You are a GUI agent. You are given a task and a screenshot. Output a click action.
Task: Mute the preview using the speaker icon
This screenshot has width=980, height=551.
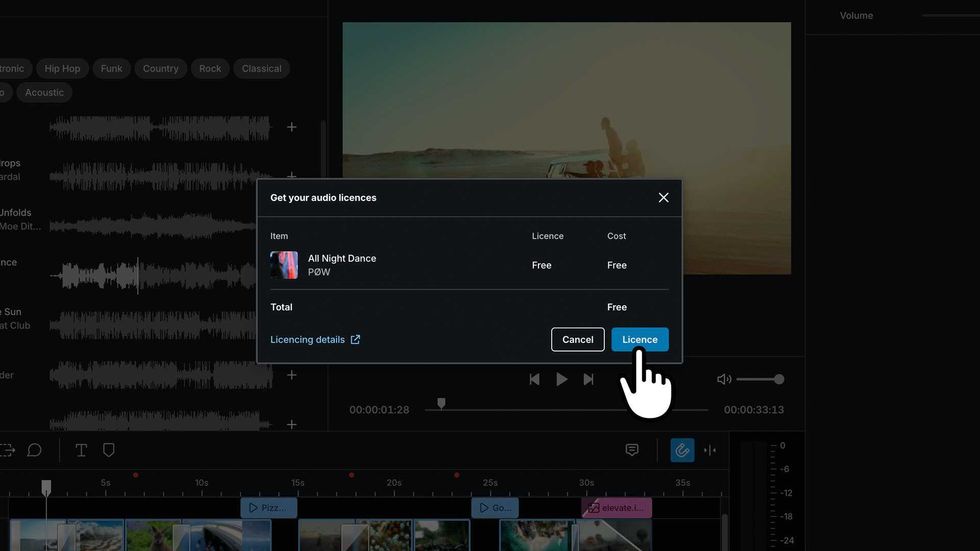[724, 379]
